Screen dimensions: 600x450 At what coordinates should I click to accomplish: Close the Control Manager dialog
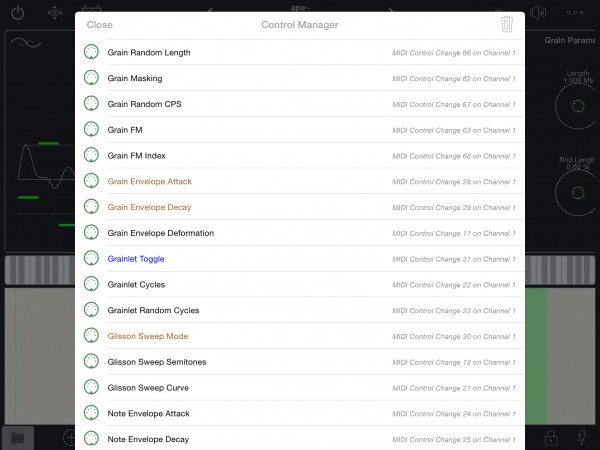click(99, 25)
